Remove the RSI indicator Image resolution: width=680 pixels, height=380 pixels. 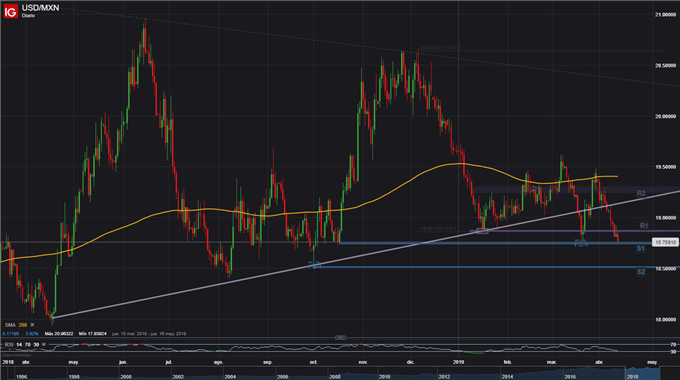pos(44,344)
